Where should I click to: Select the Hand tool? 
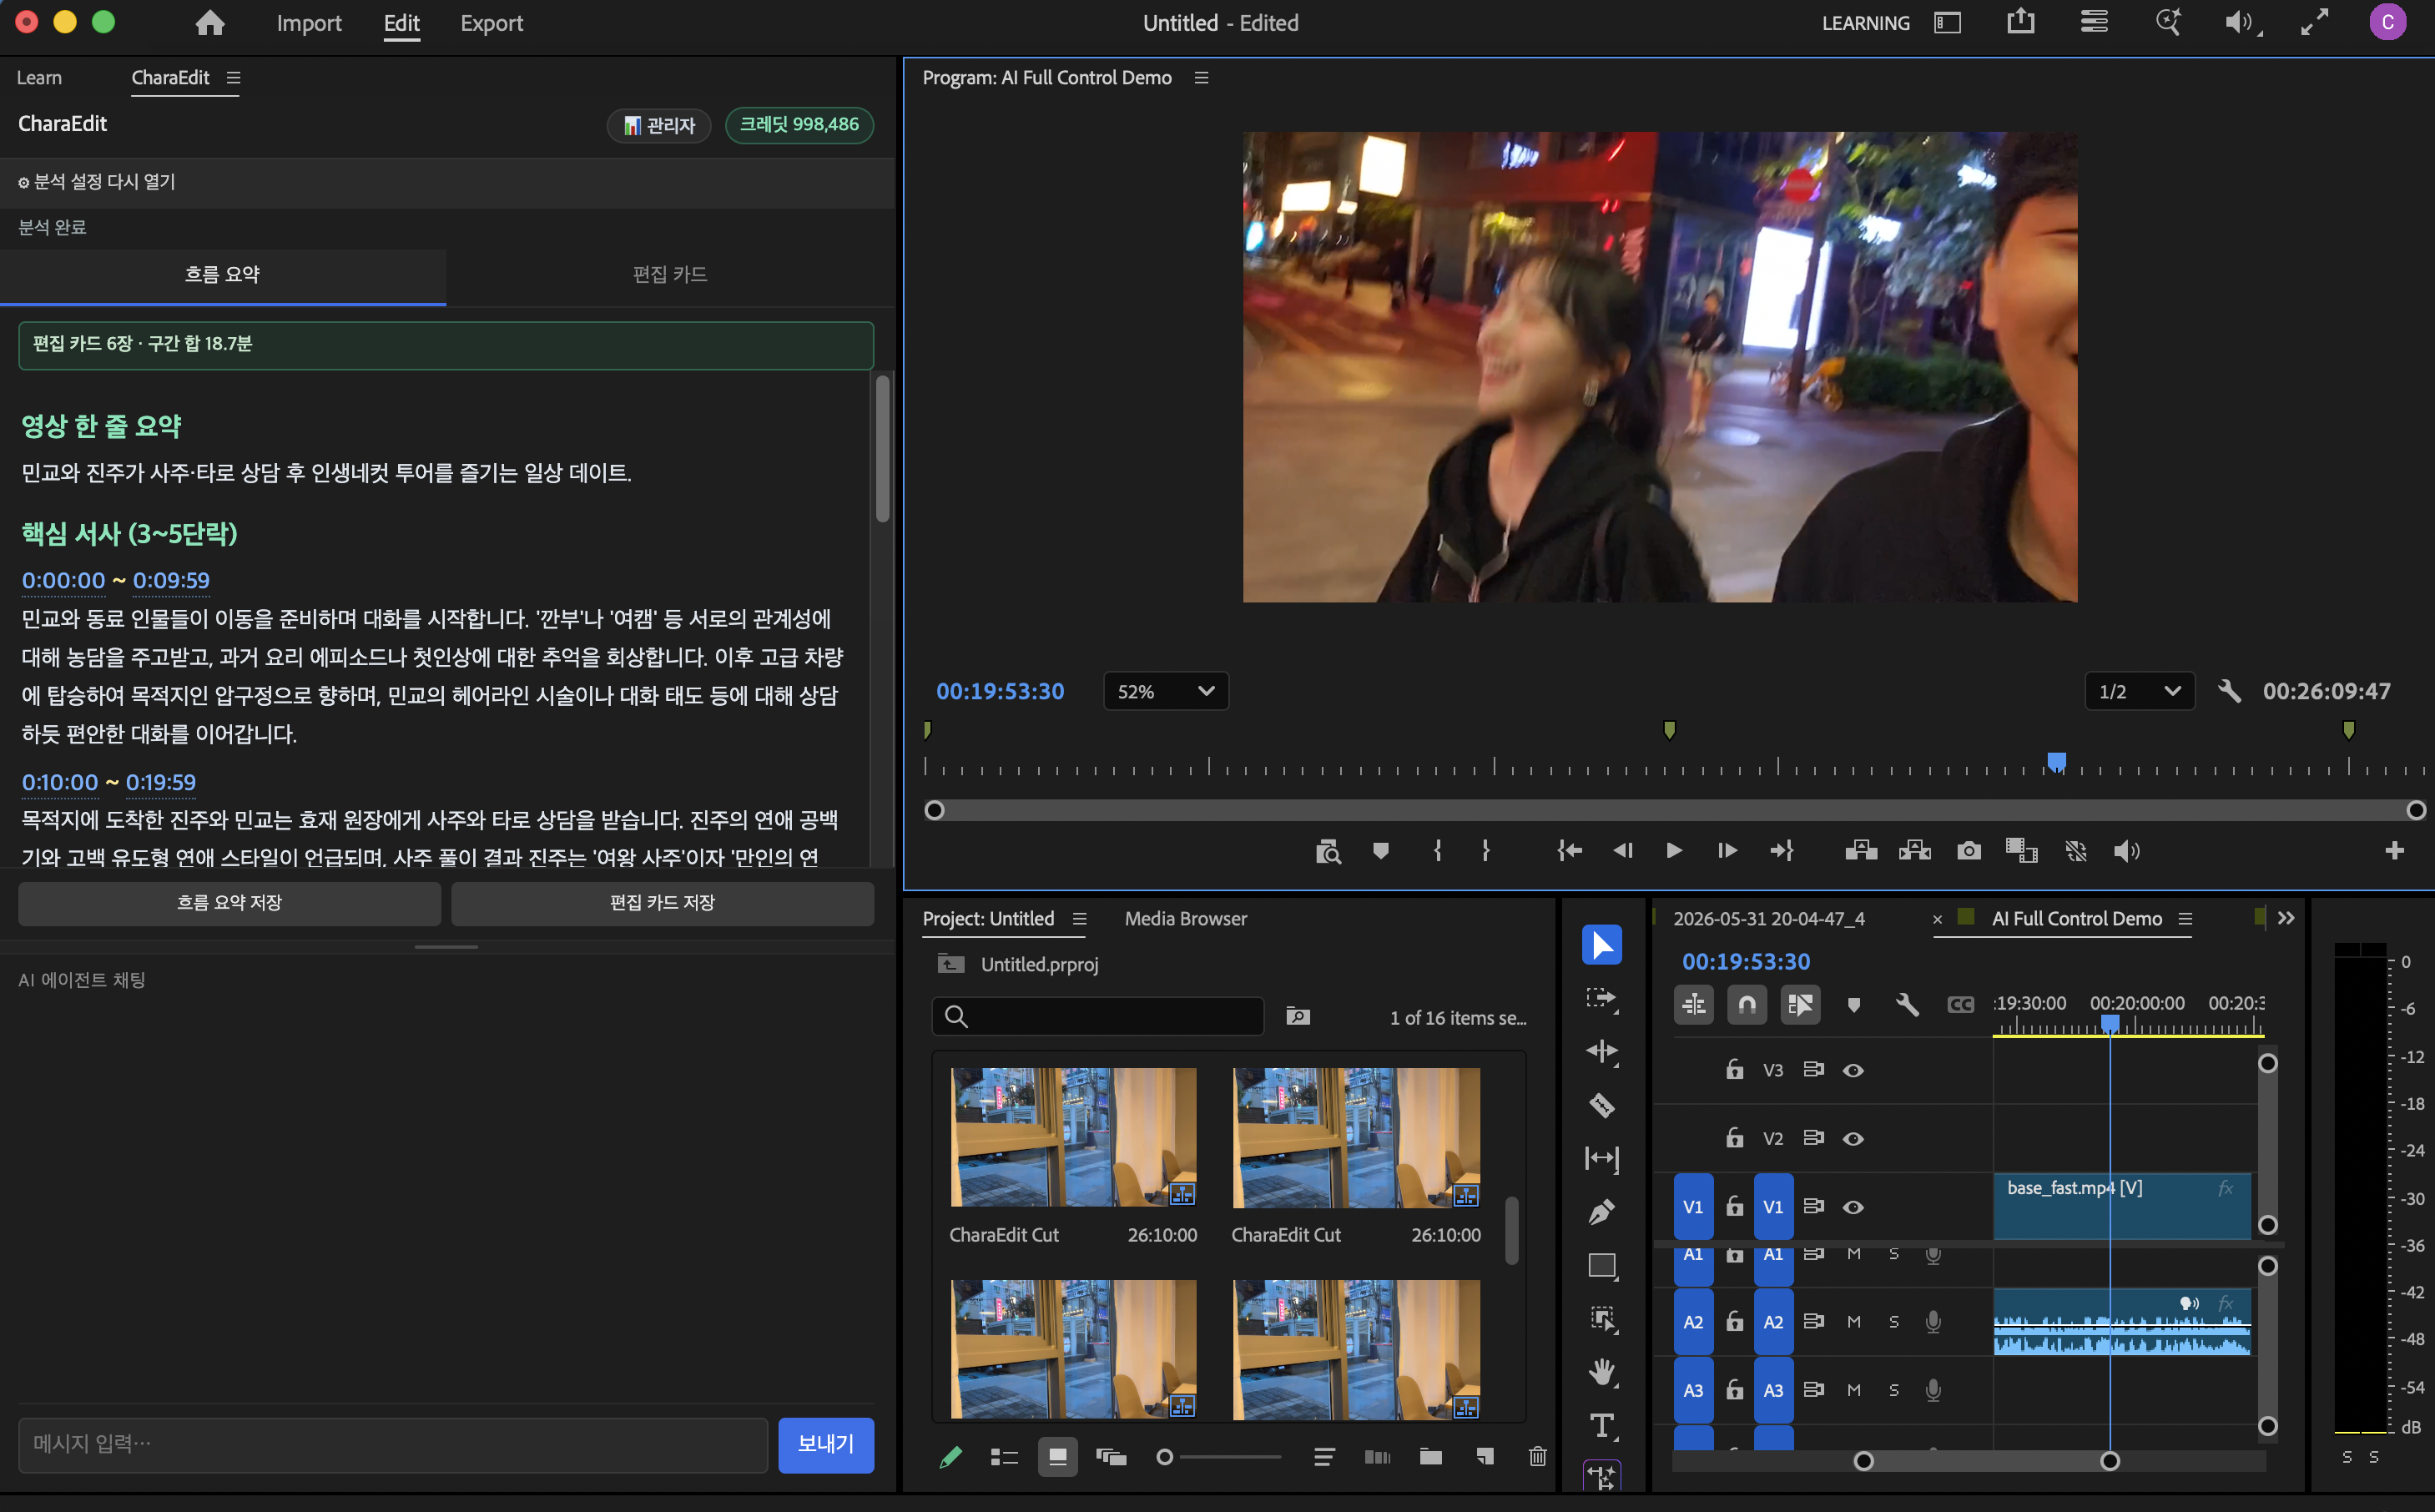[1601, 1372]
